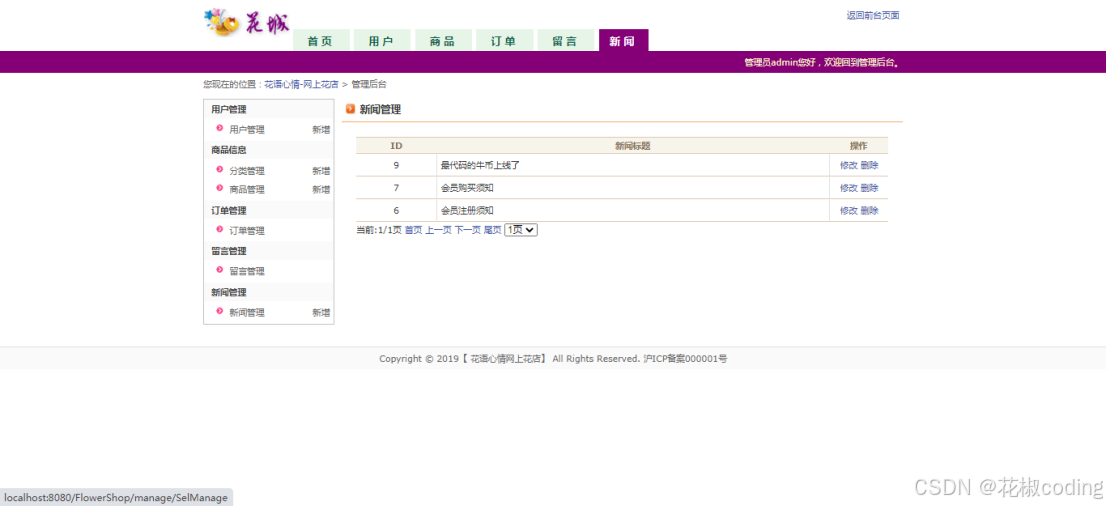Click the pink bullet next to 商品管理
The height and width of the screenshot is (507, 1107).
[x=220, y=188]
